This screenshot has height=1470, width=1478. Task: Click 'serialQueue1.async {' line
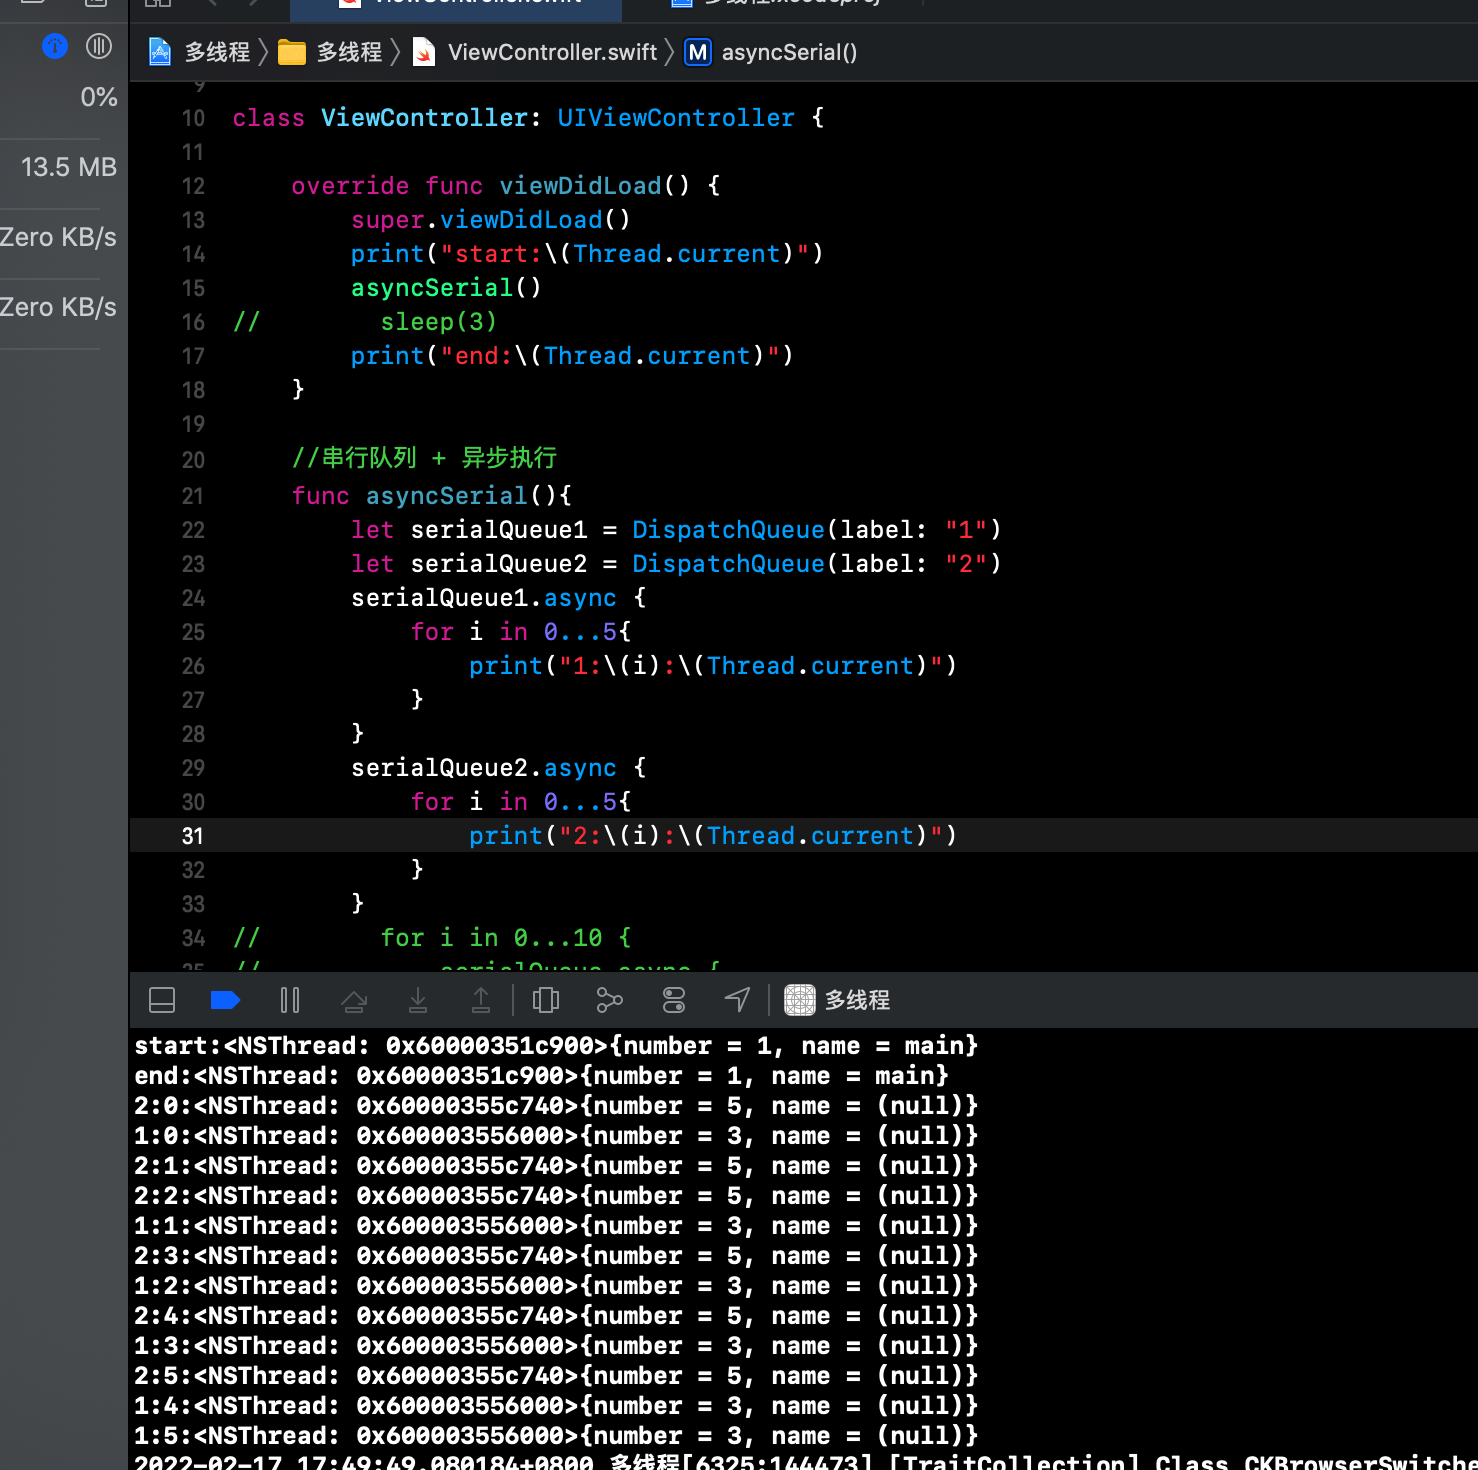(499, 598)
